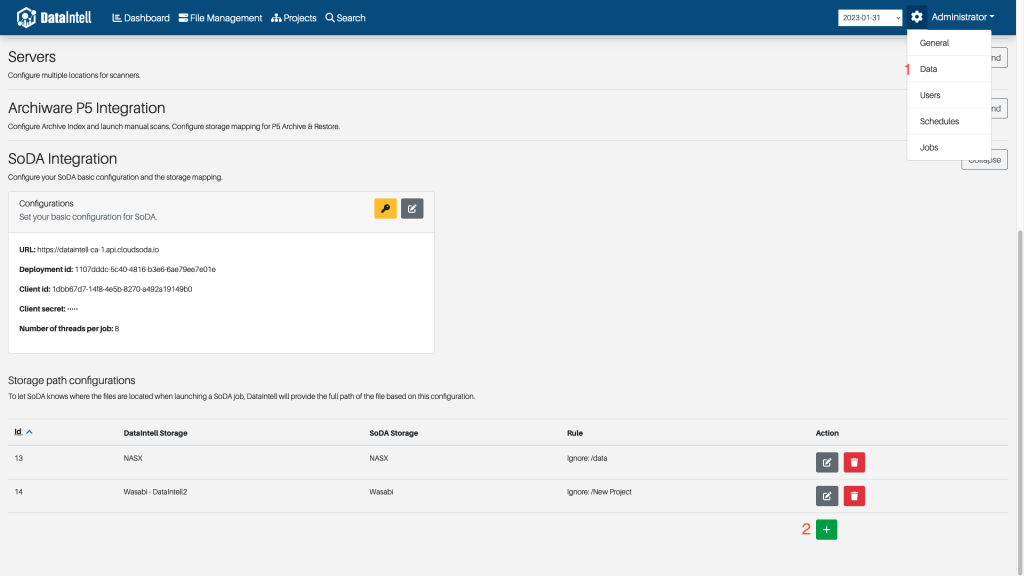Click the Deployment id value
The width and height of the screenshot is (1024, 576).
pyautogui.click(x=145, y=269)
